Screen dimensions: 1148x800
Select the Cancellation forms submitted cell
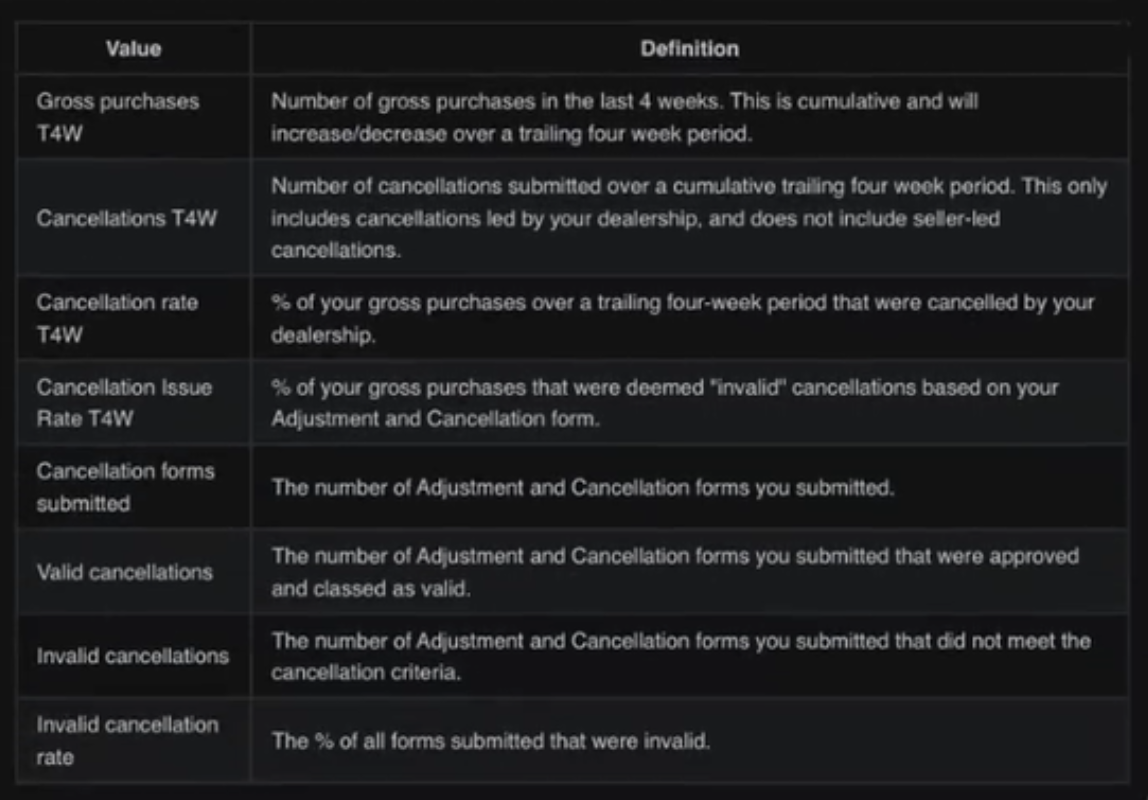point(125,487)
